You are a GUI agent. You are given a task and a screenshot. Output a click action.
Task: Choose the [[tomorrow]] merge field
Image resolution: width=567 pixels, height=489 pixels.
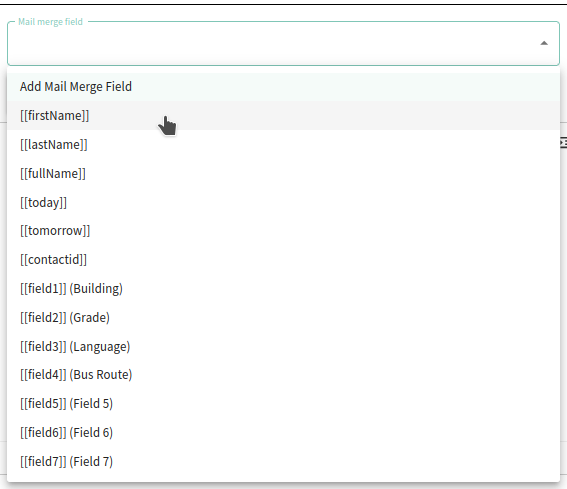(283, 231)
